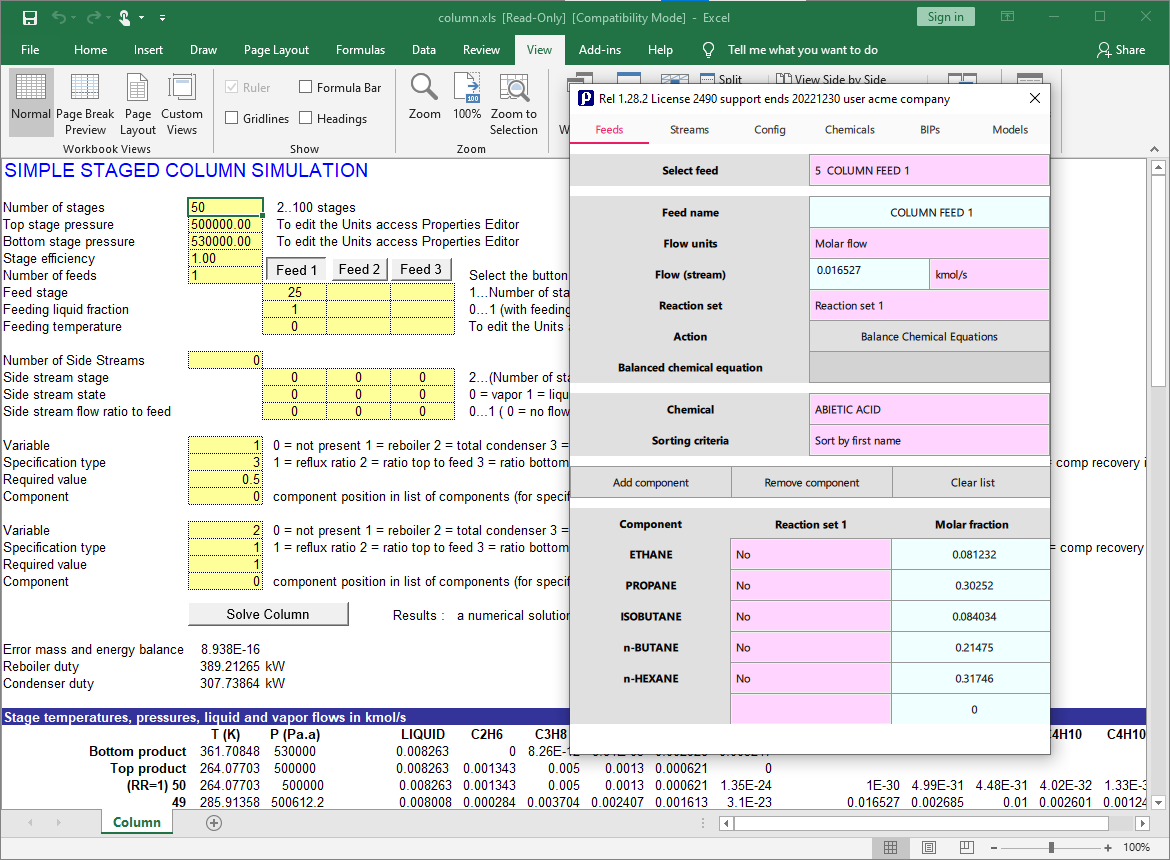Open Customize Quick Access Toolbar arrow
1170x860 pixels.
(163, 17)
